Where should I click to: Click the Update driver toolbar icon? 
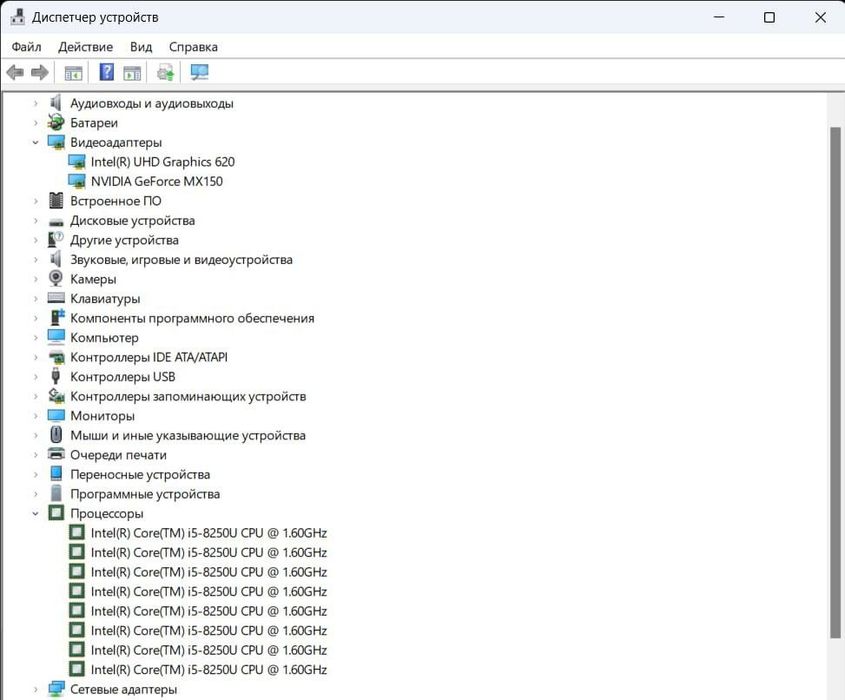[165, 72]
